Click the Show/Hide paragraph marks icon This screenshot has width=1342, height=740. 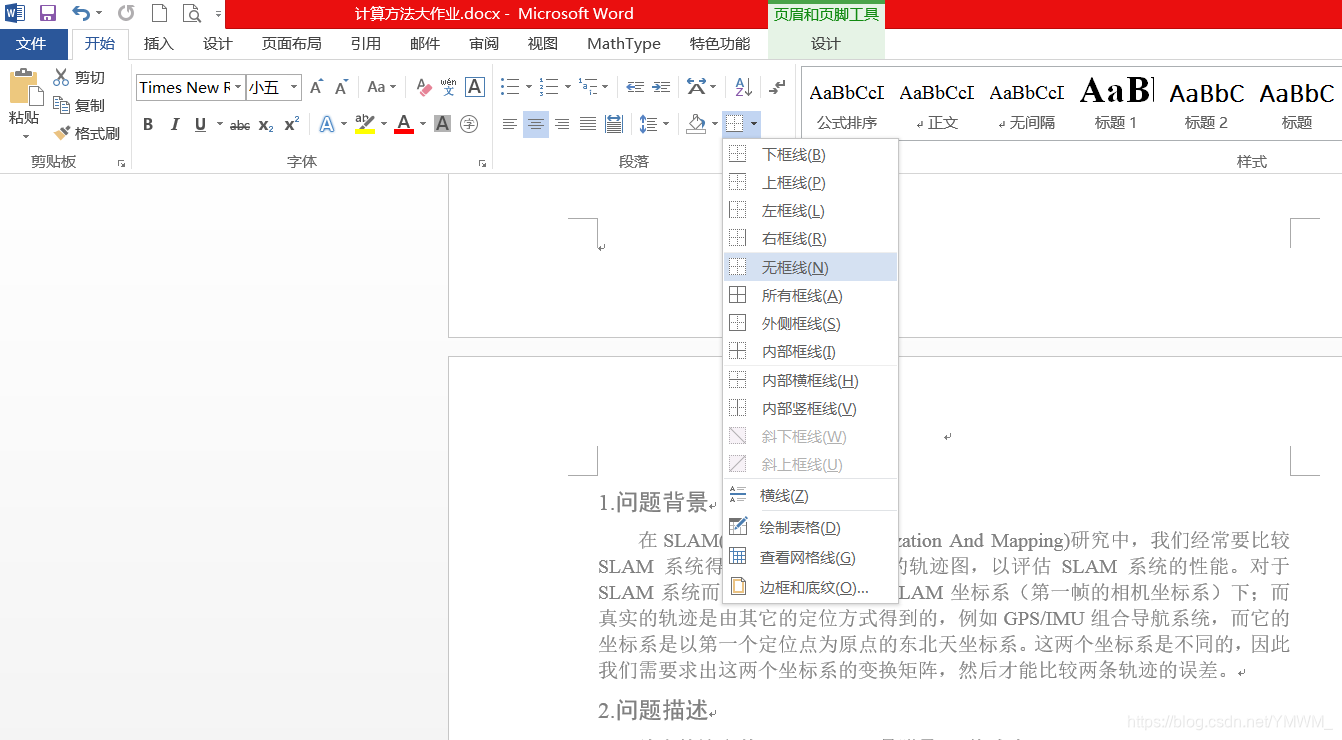778,88
